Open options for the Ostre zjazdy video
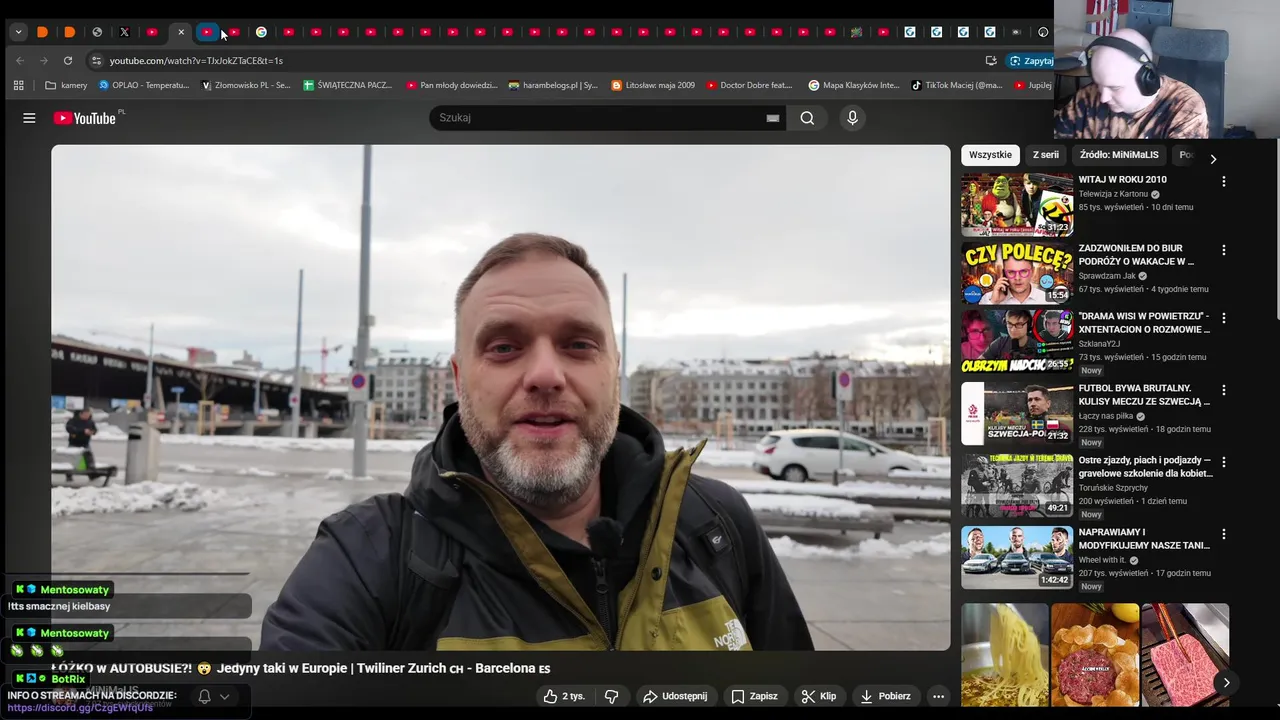Screen dimensions: 1280x720 1223,462
